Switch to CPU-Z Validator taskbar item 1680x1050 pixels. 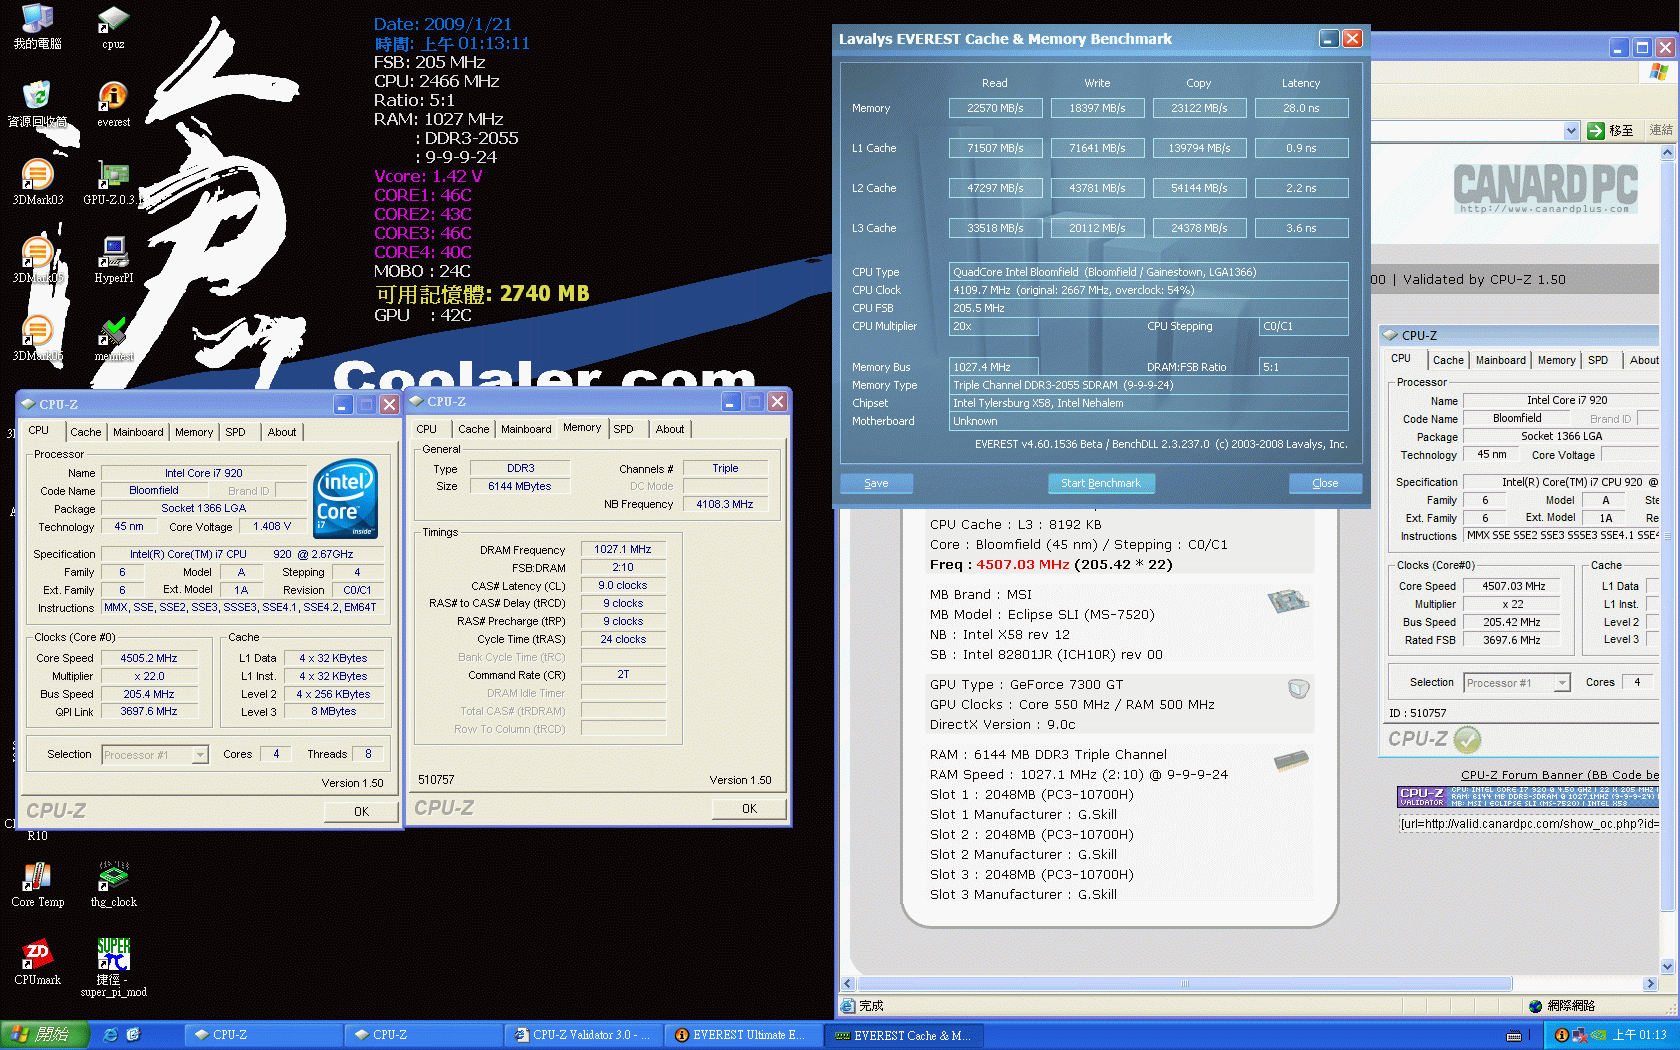click(583, 1035)
